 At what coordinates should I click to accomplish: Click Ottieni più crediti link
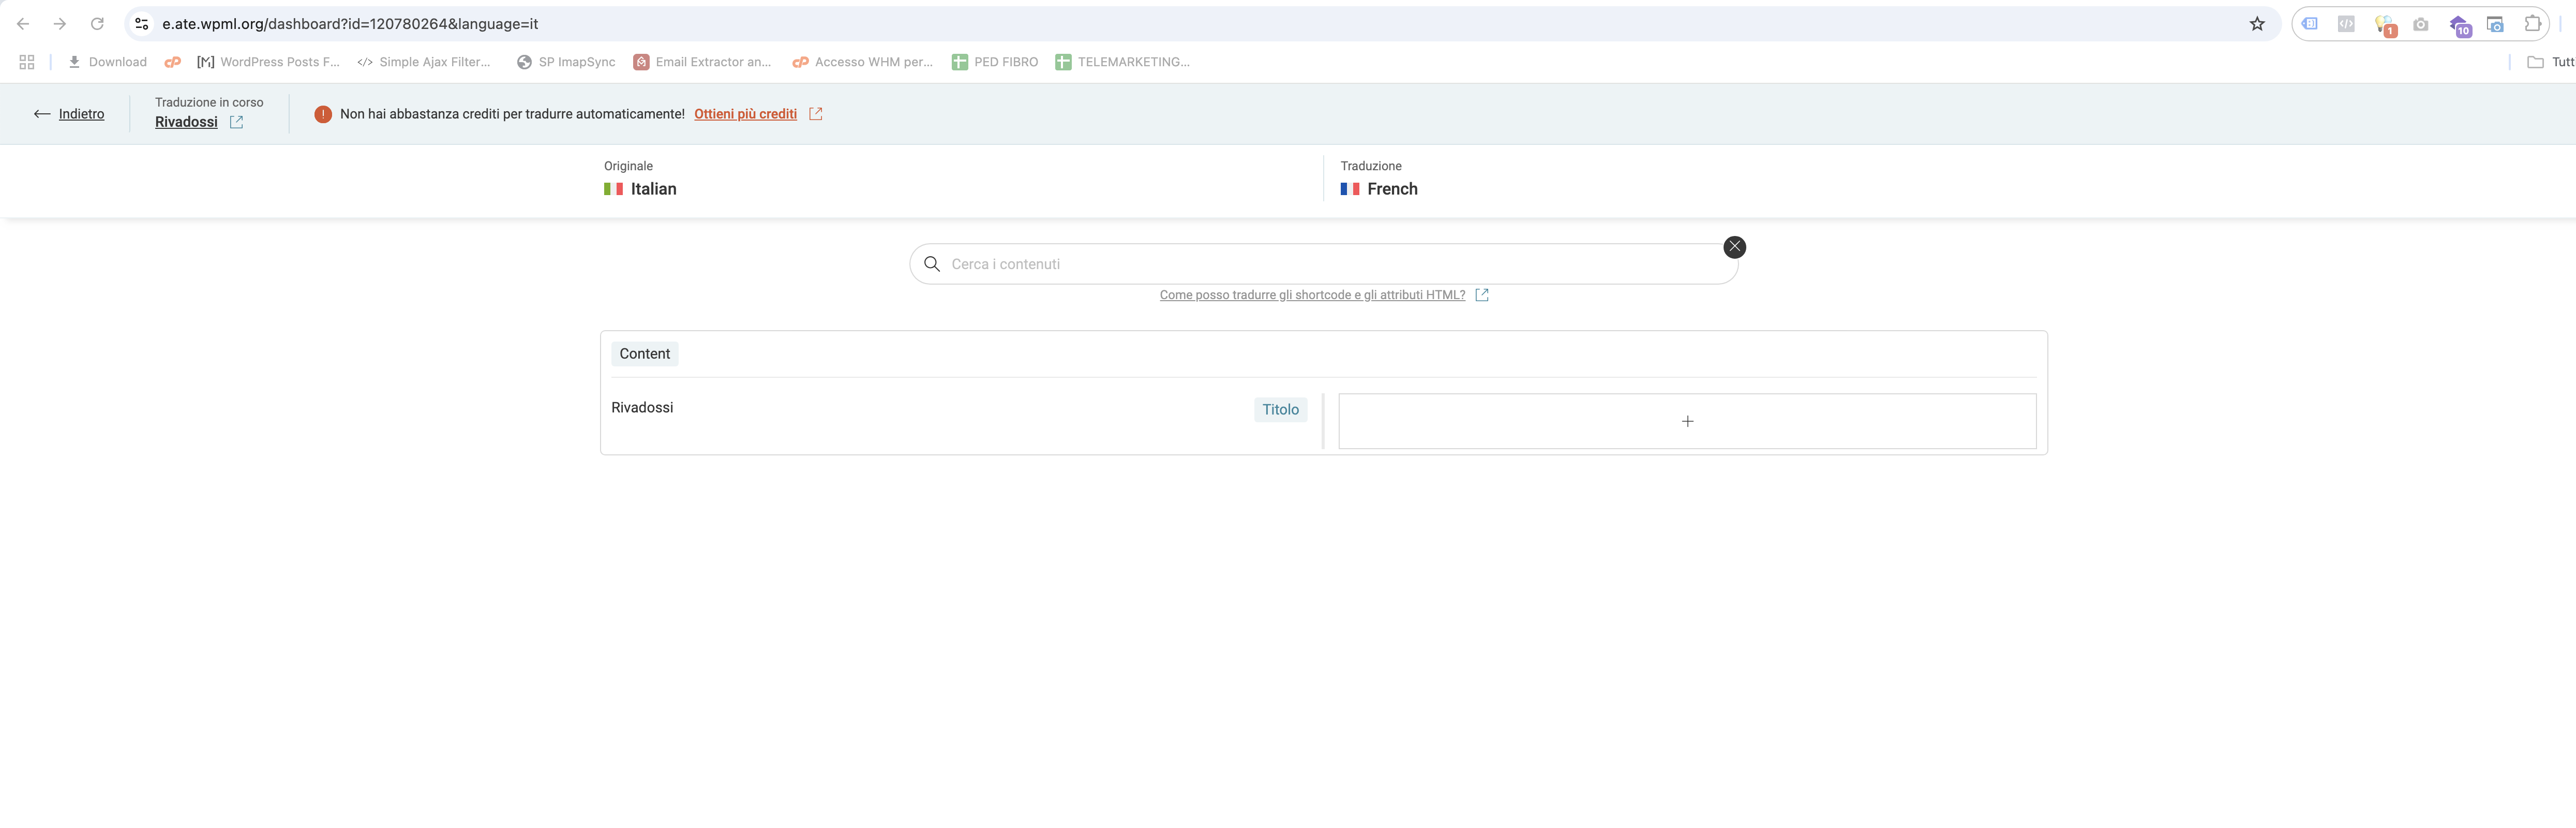pos(745,114)
